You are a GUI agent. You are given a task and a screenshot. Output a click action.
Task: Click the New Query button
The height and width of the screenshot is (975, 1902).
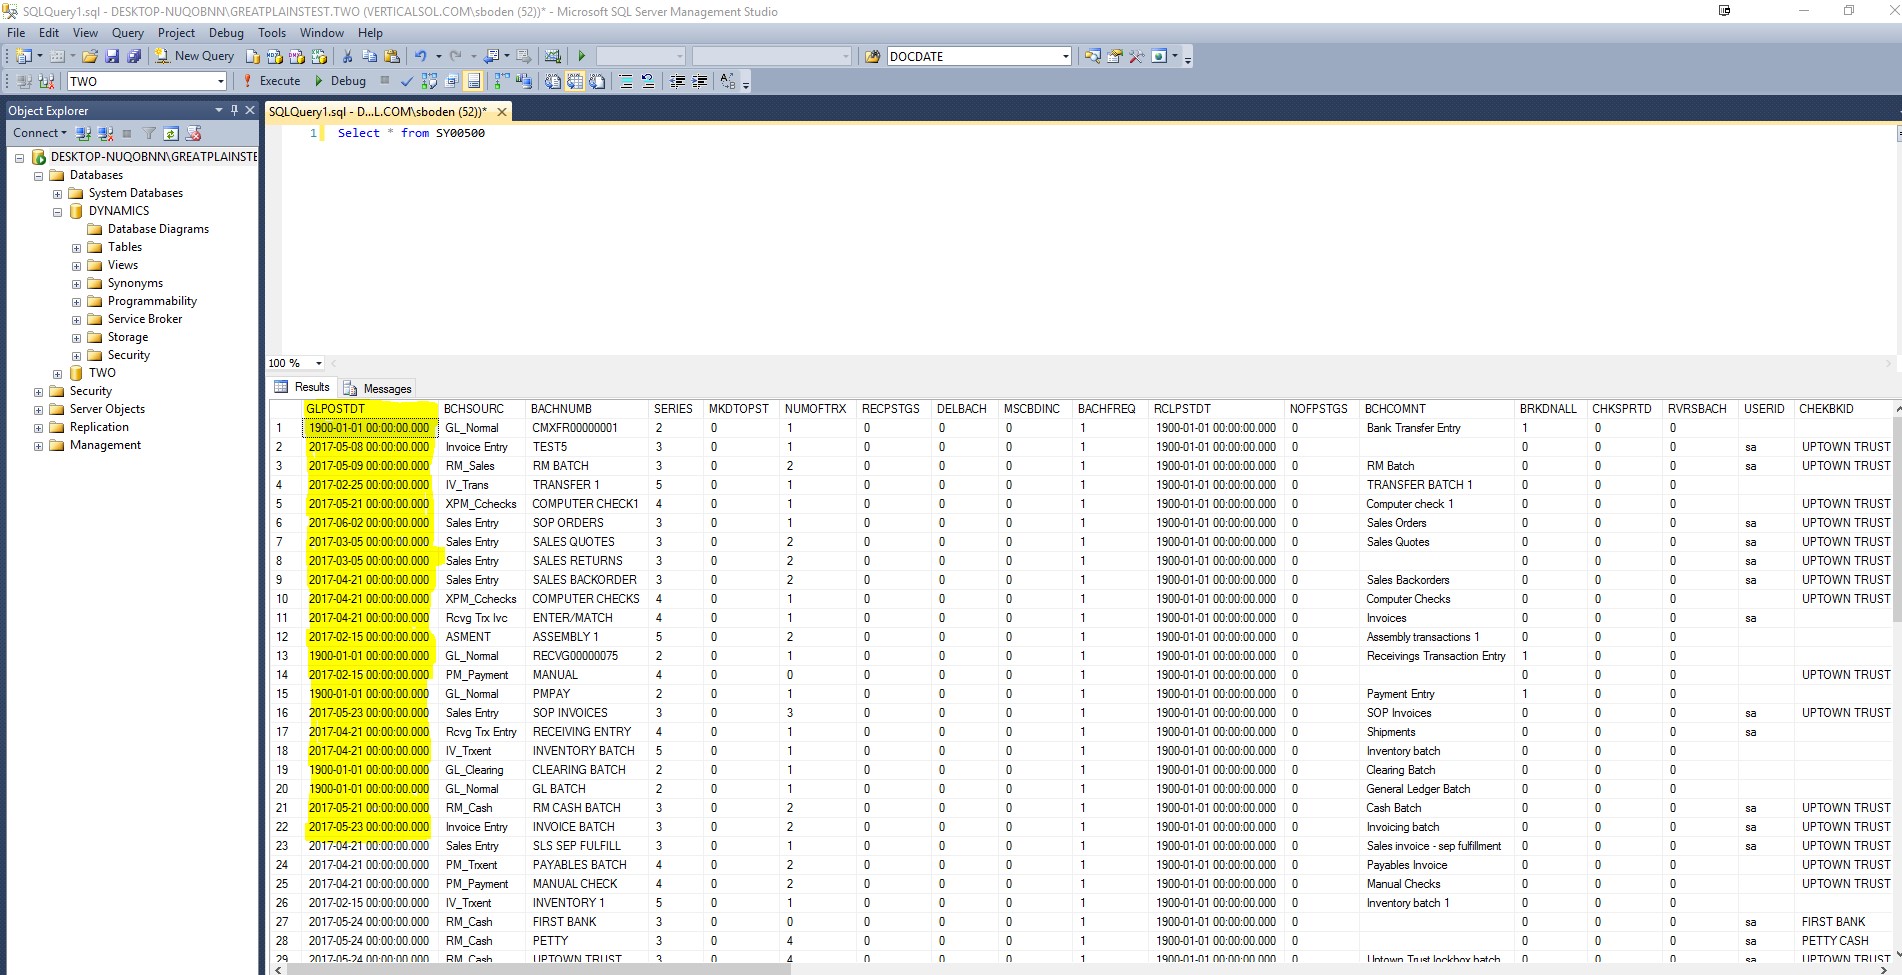point(194,57)
